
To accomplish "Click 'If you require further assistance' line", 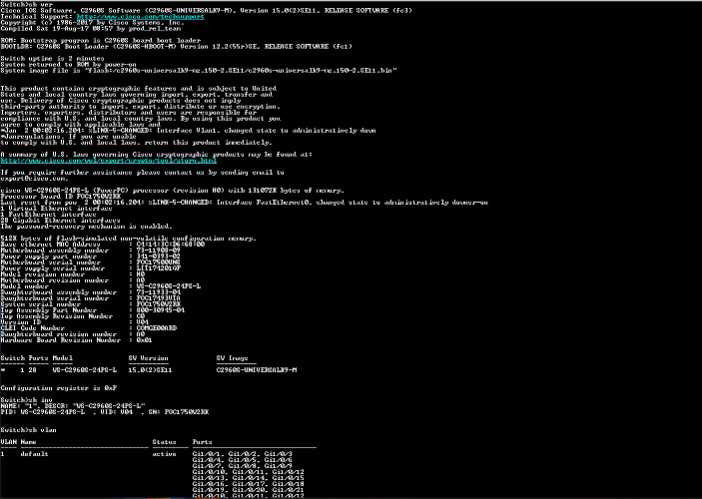I will 142,172.
